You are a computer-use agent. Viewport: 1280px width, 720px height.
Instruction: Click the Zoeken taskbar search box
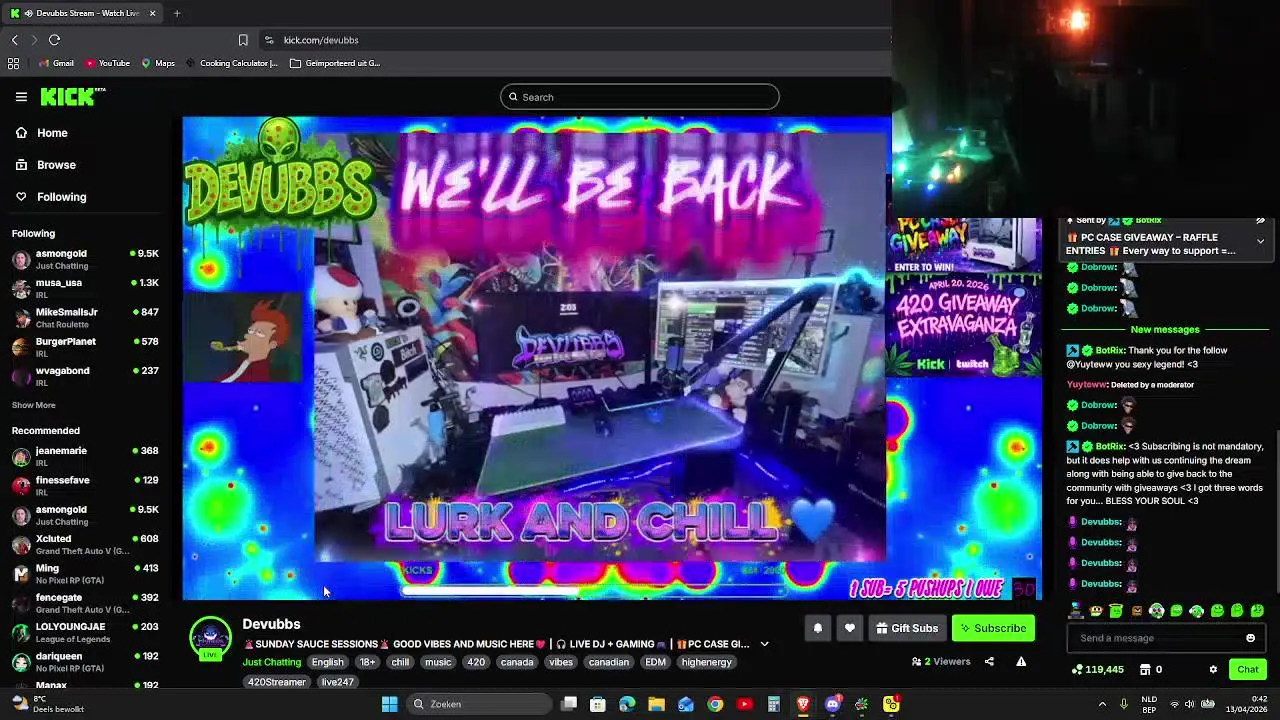pyautogui.click(x=480, y=704)
